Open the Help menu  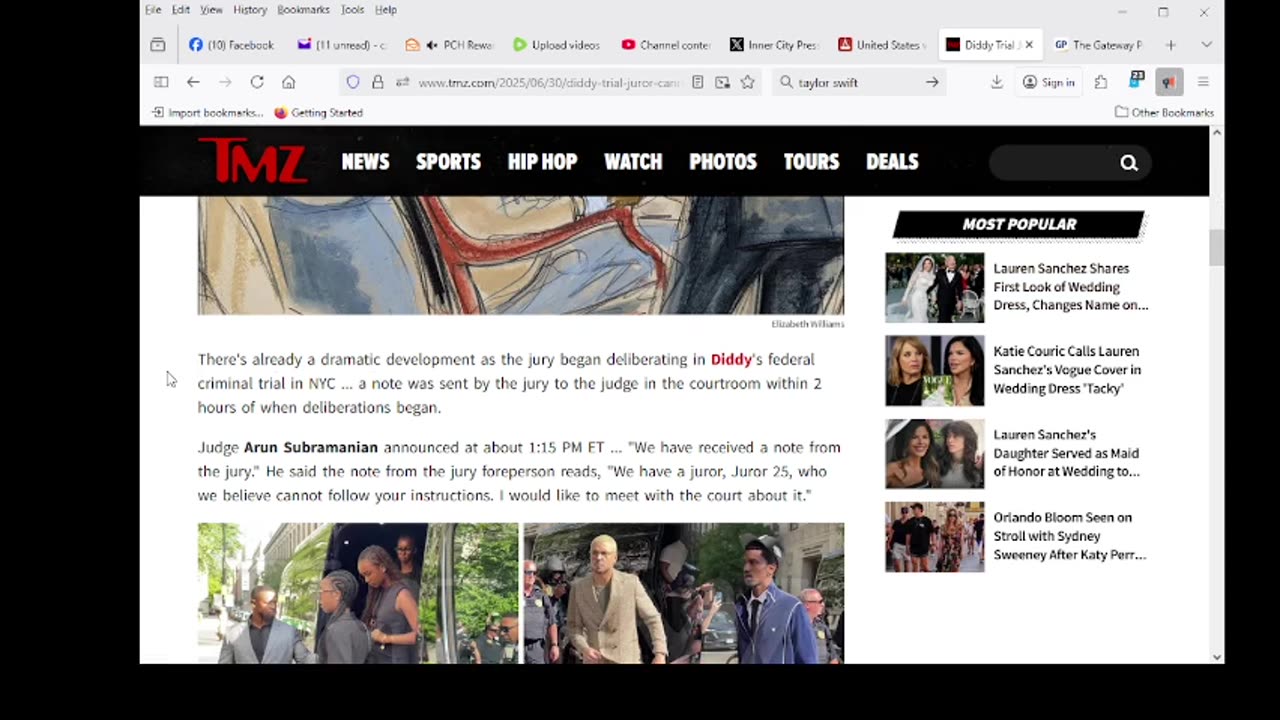coord(385,10)
